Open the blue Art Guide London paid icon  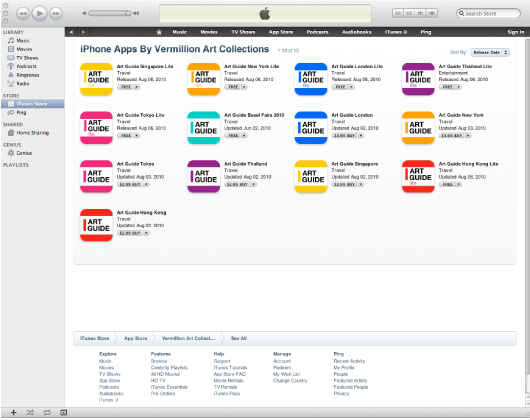311,128
